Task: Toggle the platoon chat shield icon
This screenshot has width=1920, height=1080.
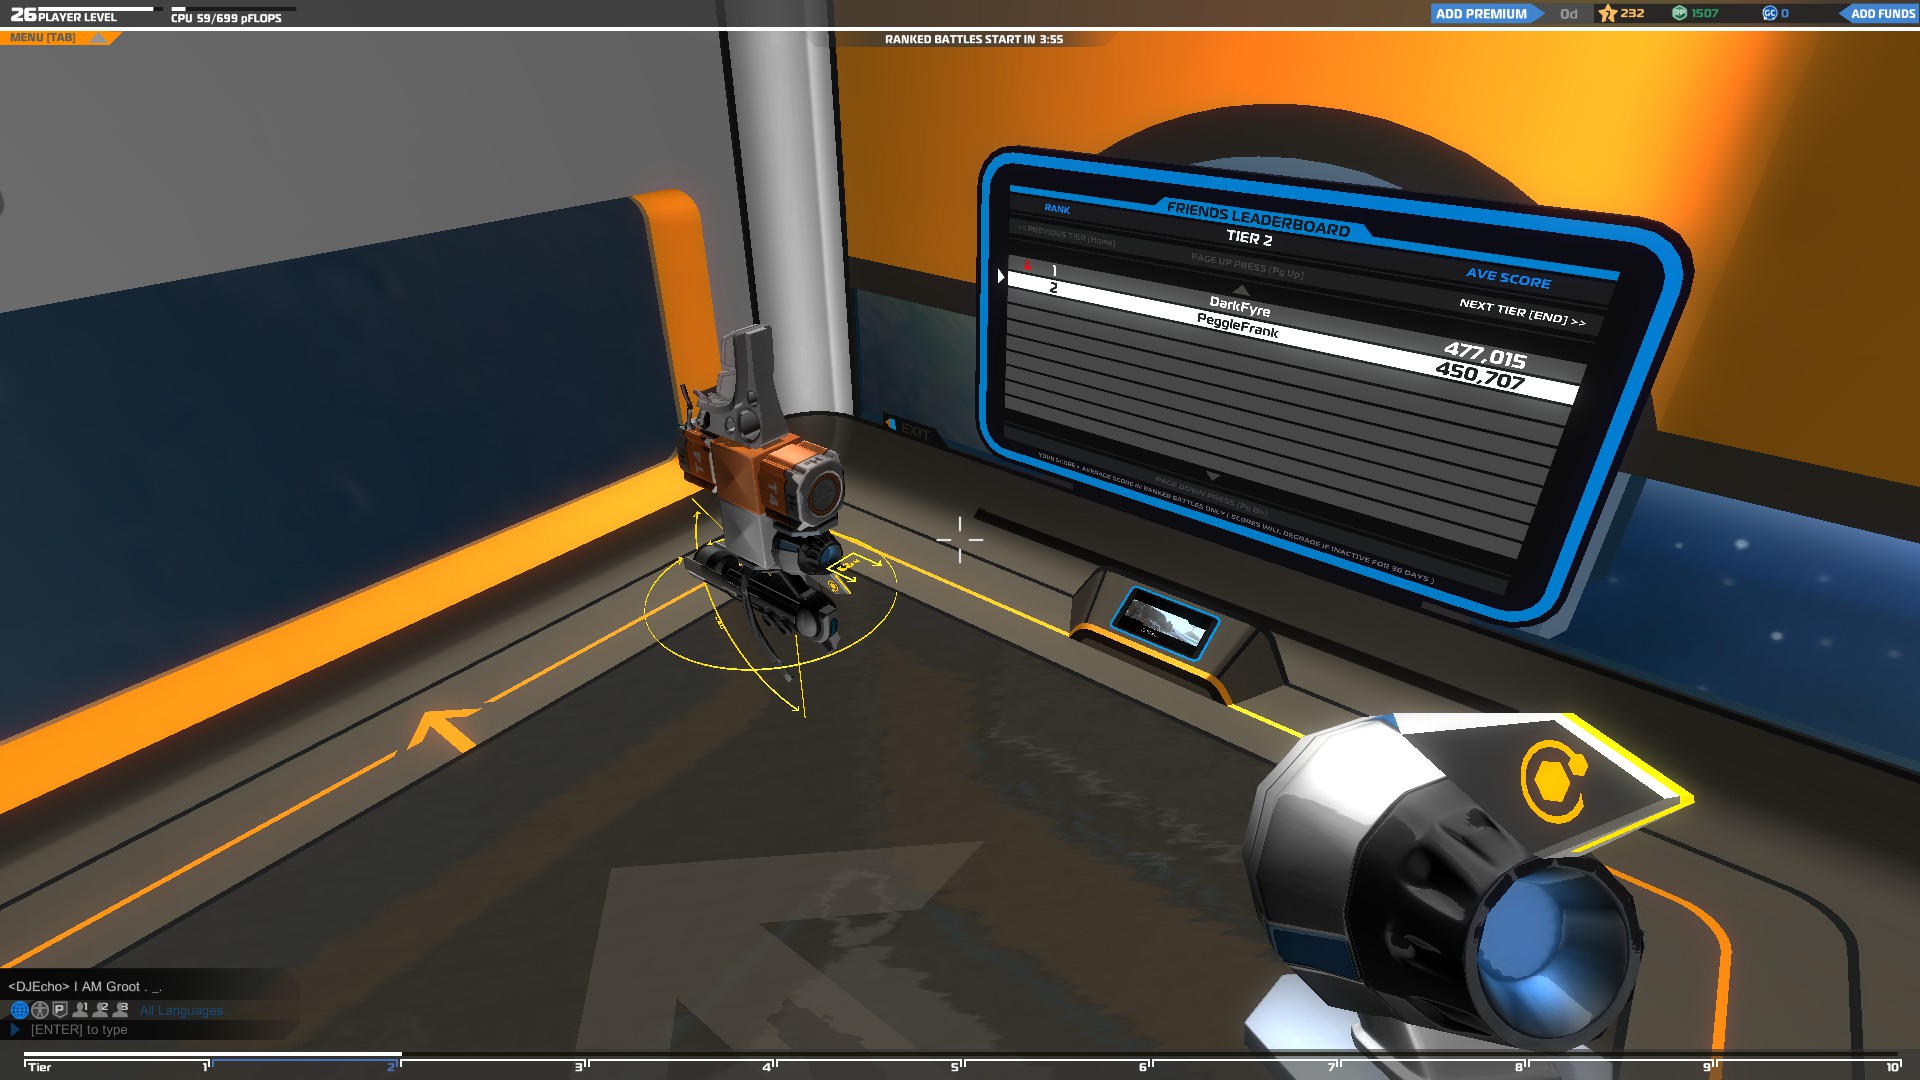Action: point(60,1010)
